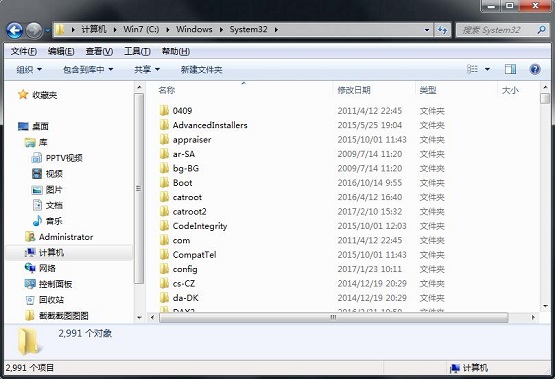
Task: Click the 新建文件夹 button
Action: point(201,69)
